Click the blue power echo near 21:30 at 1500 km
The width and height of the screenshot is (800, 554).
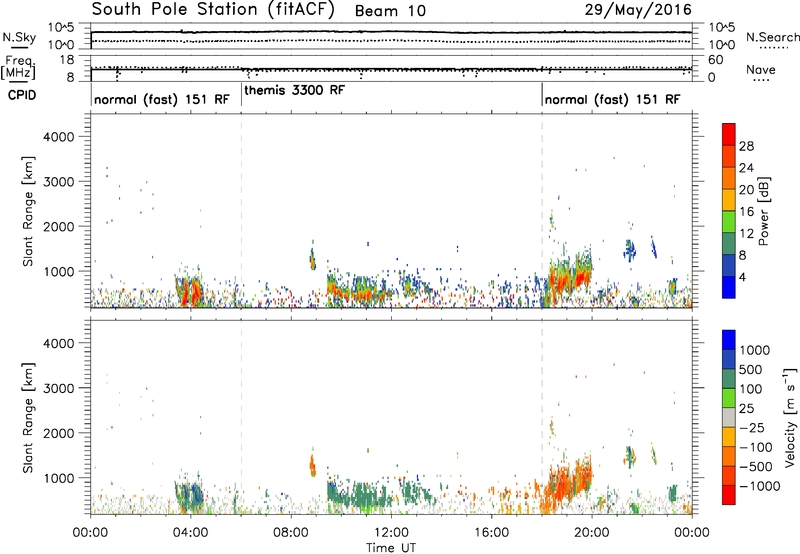click(631, 250)
